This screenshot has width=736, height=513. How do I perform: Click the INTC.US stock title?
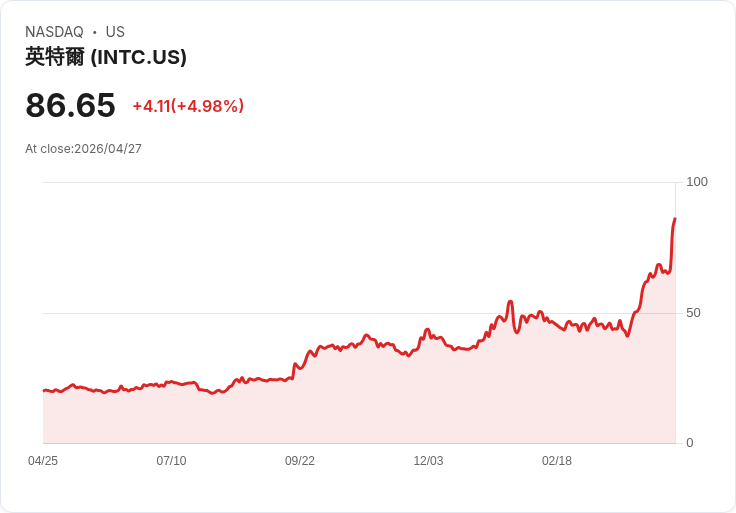106,57
